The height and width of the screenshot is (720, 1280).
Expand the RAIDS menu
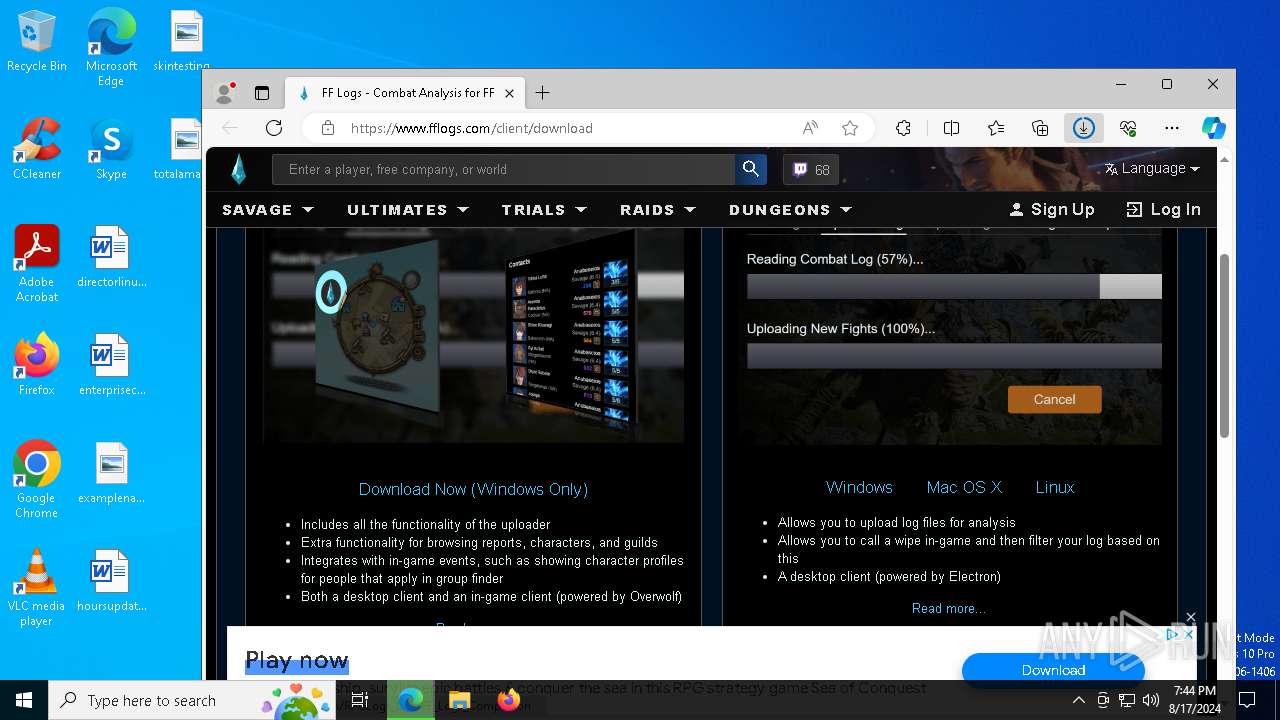(x=657, y=210)
